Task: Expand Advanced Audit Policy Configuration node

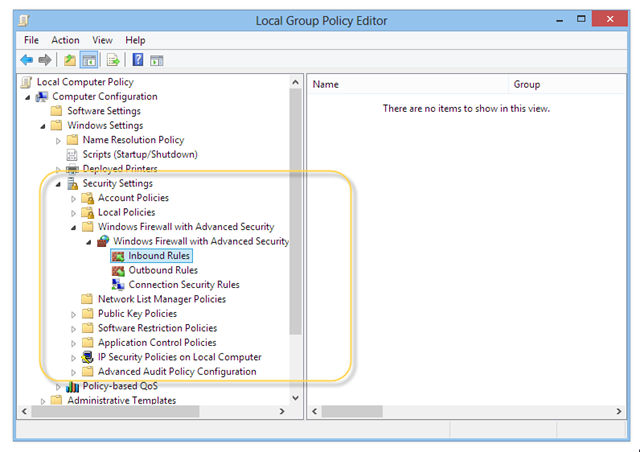Action: (x=73, y=372)
